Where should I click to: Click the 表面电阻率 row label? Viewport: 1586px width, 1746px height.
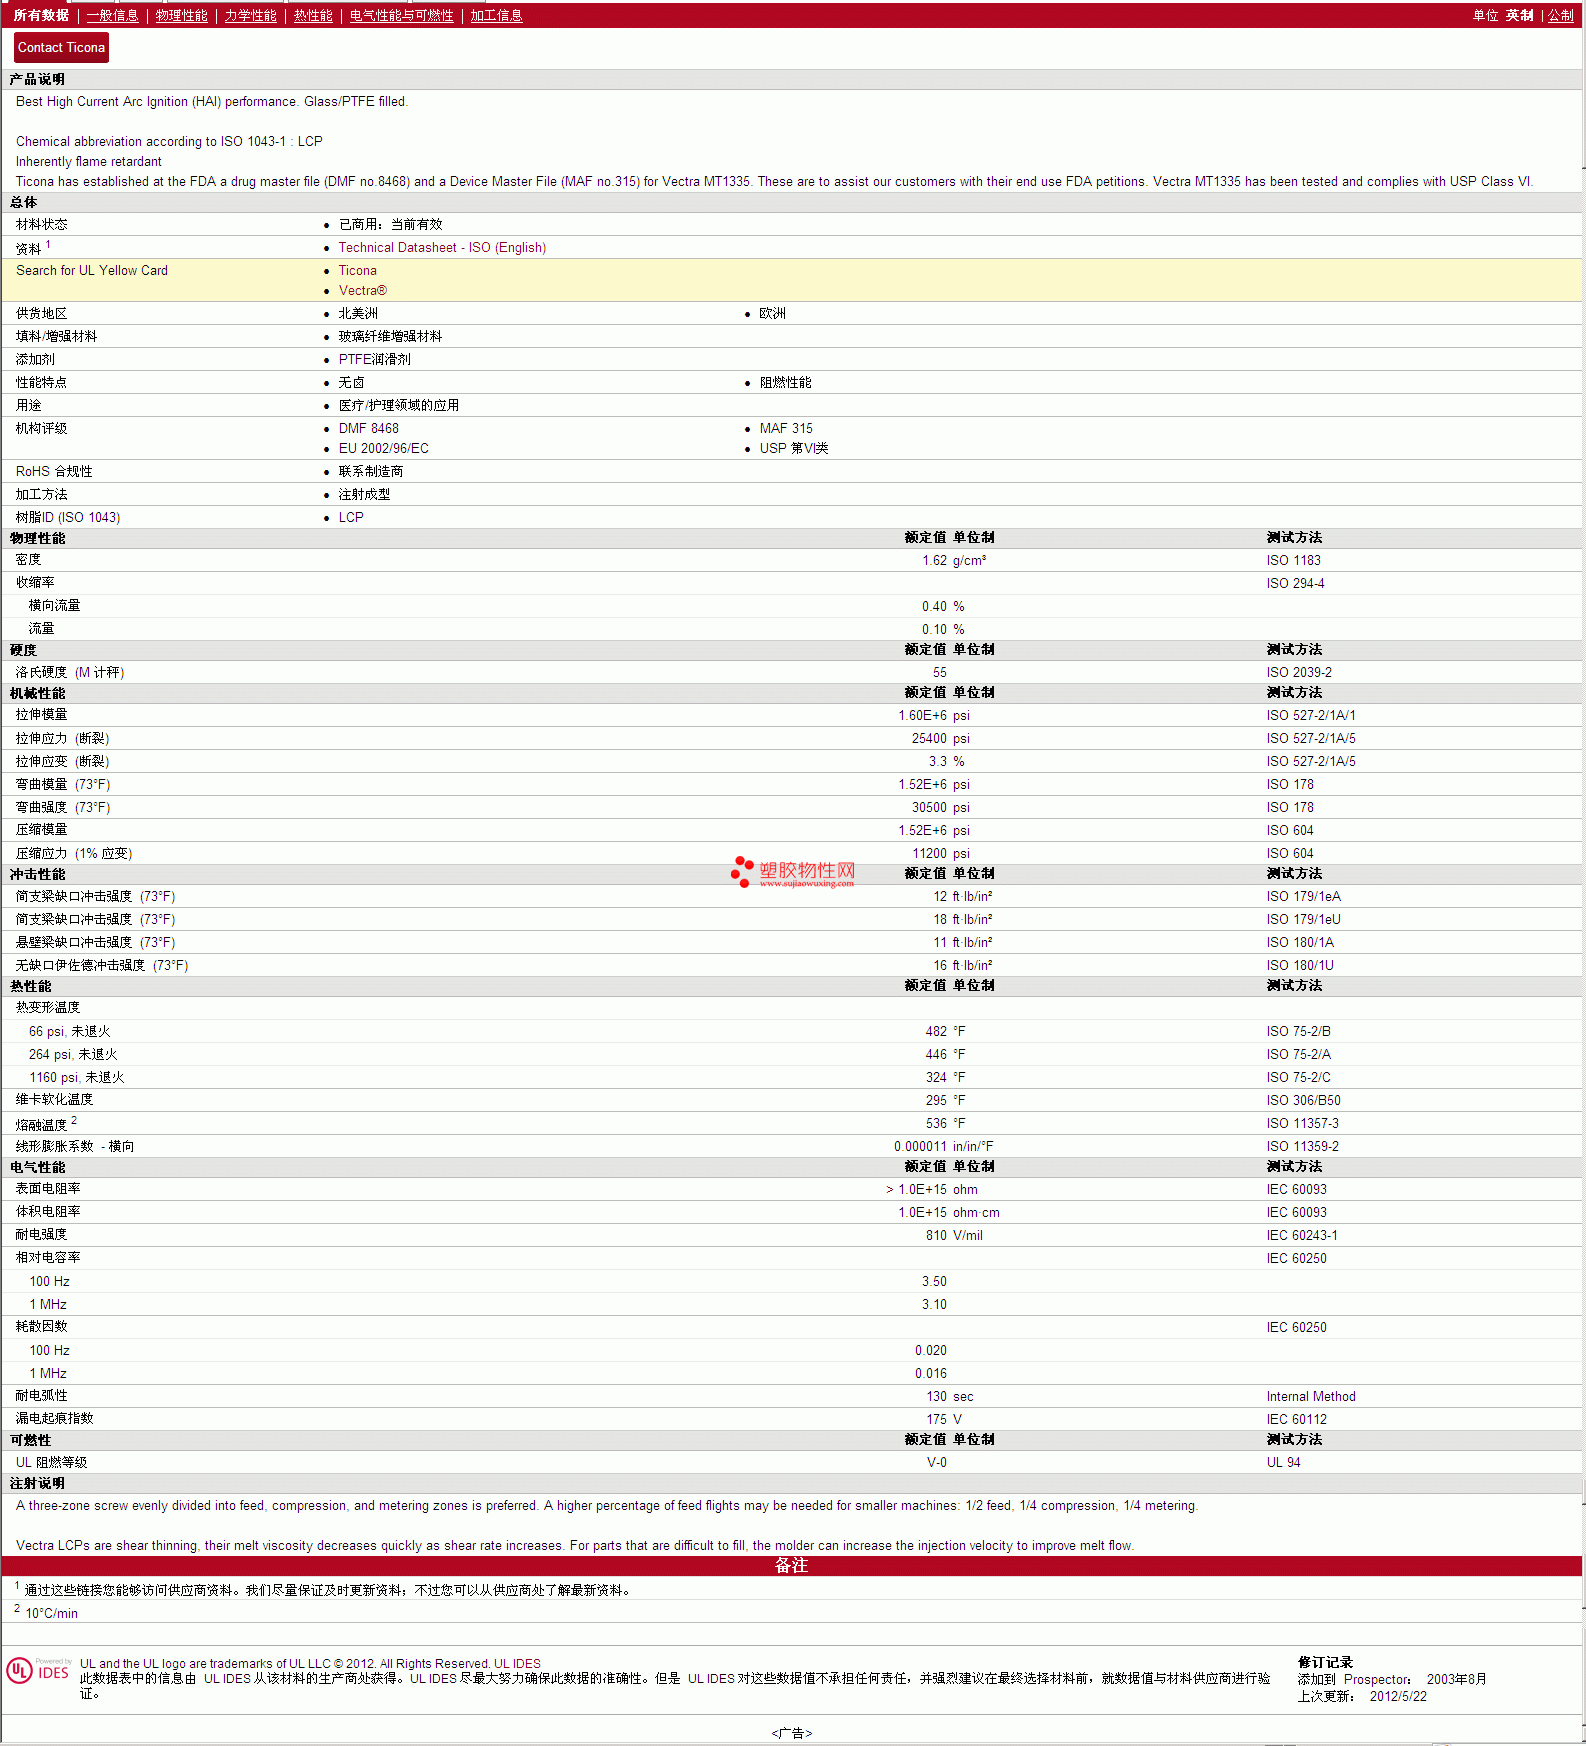(48, 1188)
